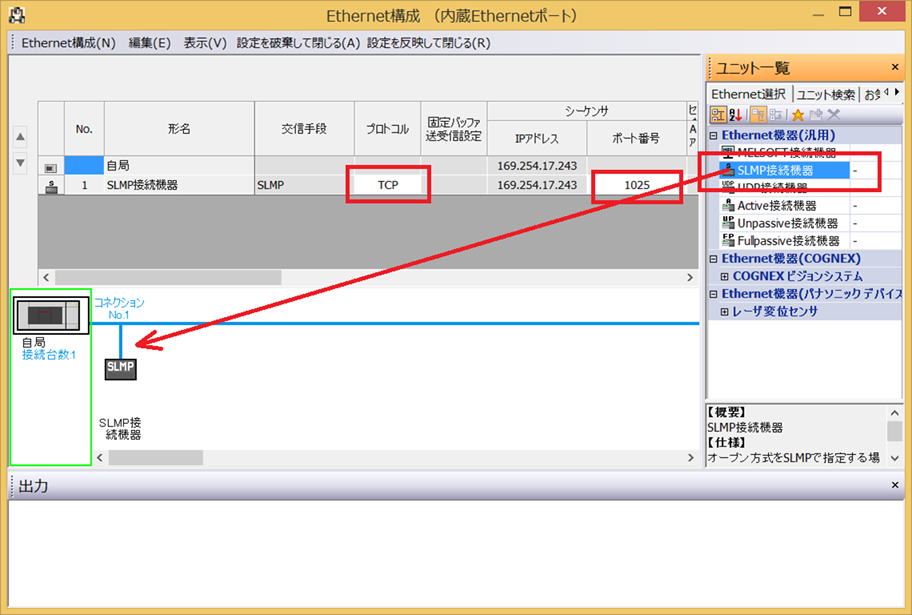Screen dimensions: 912x615
Task: Open the Ethernet構成(N) menu
Action: [68, 43]
